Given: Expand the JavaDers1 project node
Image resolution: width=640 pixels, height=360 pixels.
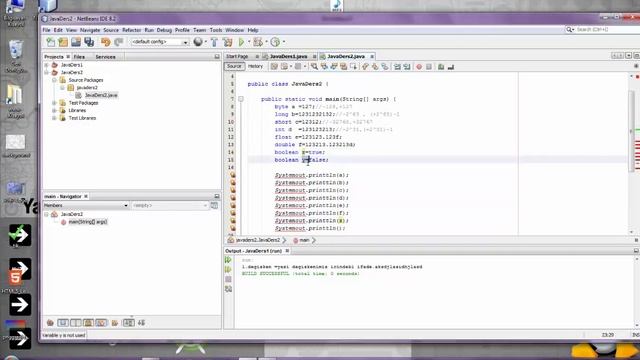Looking at the screenshot, I should [x=47, y=65].
